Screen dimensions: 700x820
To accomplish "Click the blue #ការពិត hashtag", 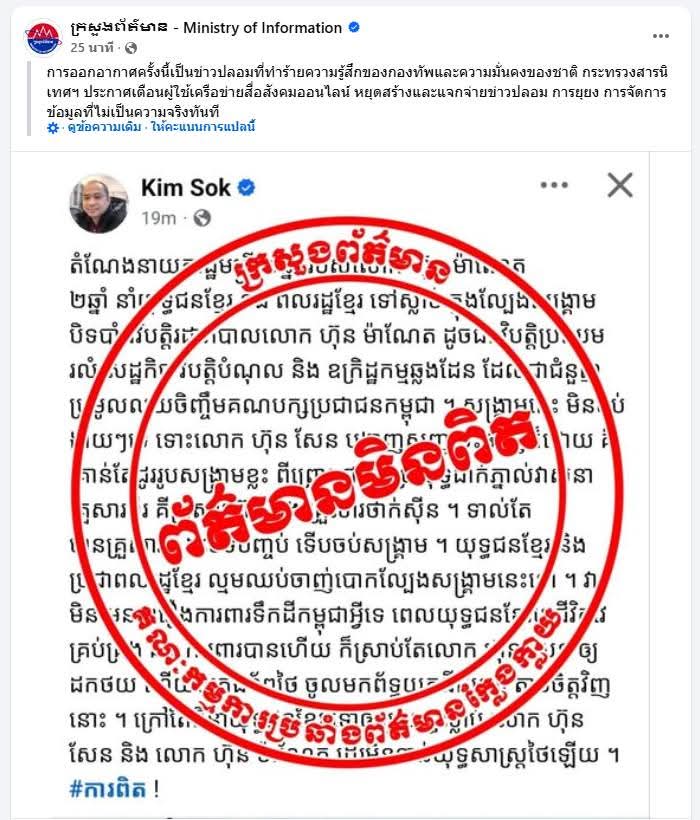I will [108, 789].
